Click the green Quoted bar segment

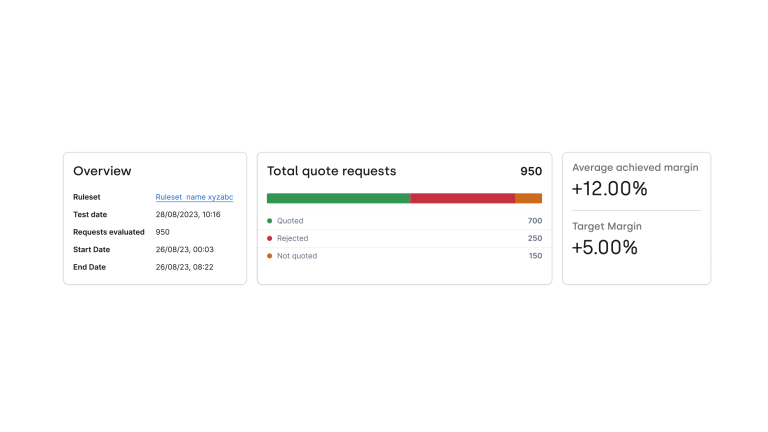[338, 198]
